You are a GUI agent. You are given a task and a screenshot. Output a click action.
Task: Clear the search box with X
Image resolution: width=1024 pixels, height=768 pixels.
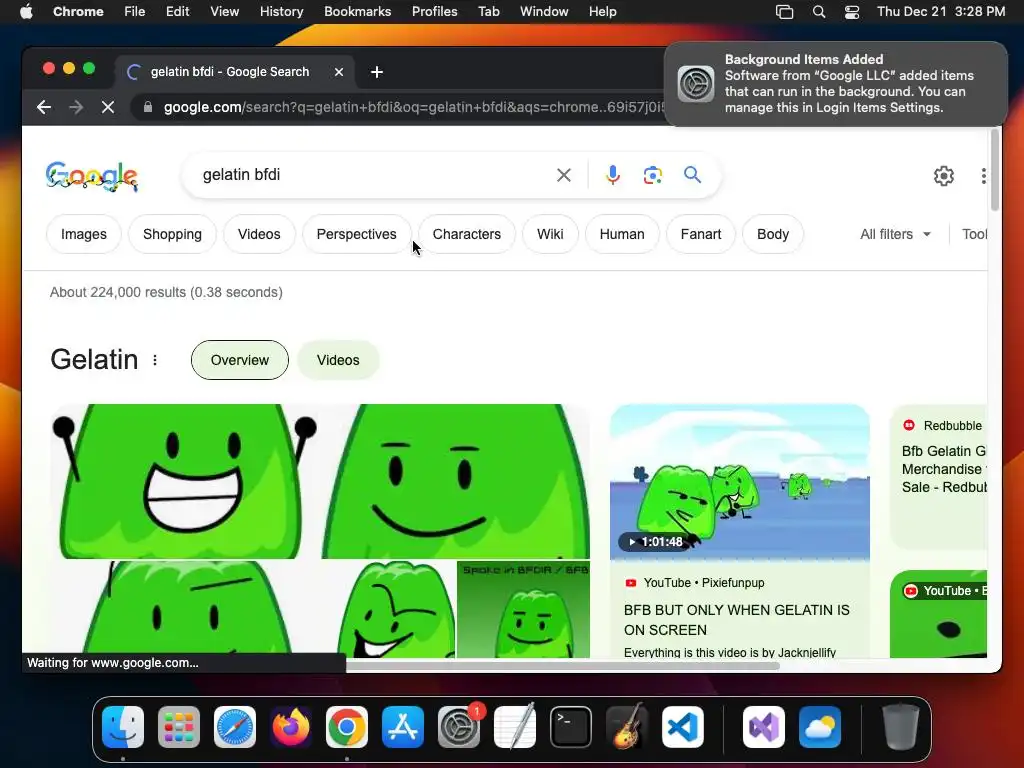[x=564, y=175]
